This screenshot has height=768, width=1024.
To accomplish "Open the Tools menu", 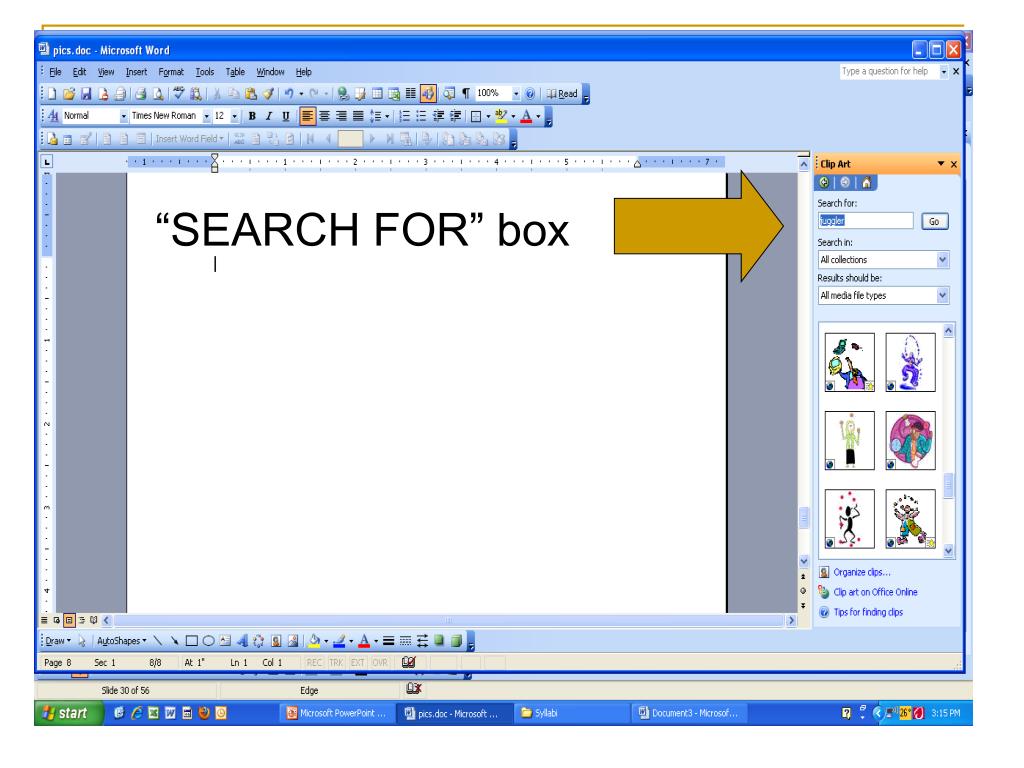I will pyautogui.click(x=204, y=72).
